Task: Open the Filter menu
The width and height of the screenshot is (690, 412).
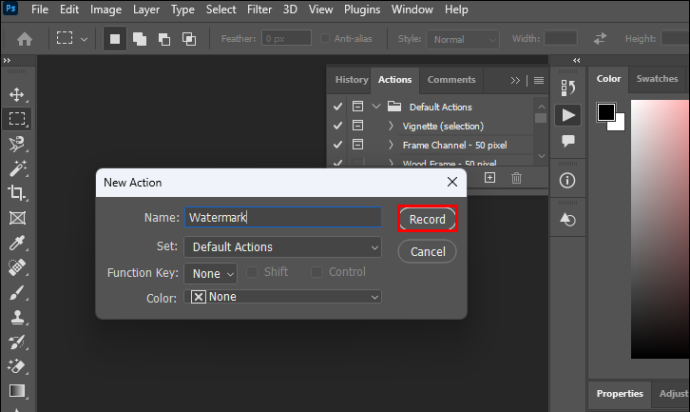Action: [259, 10]
